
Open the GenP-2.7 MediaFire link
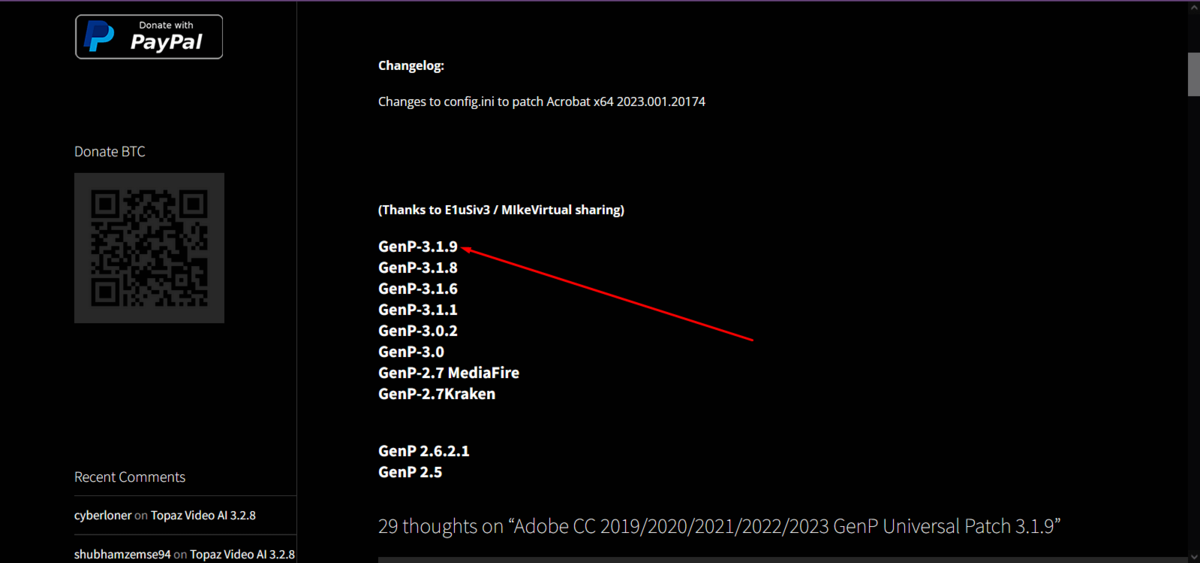point(449,372)
